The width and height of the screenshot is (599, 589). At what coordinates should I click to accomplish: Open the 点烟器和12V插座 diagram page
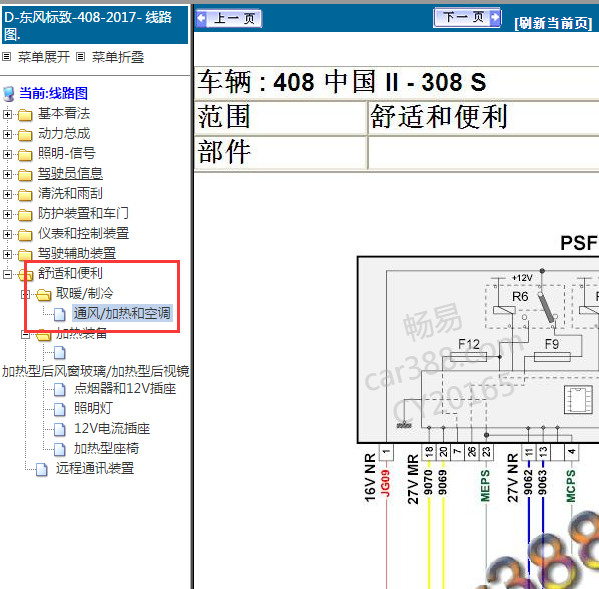[x=125, y=388]
